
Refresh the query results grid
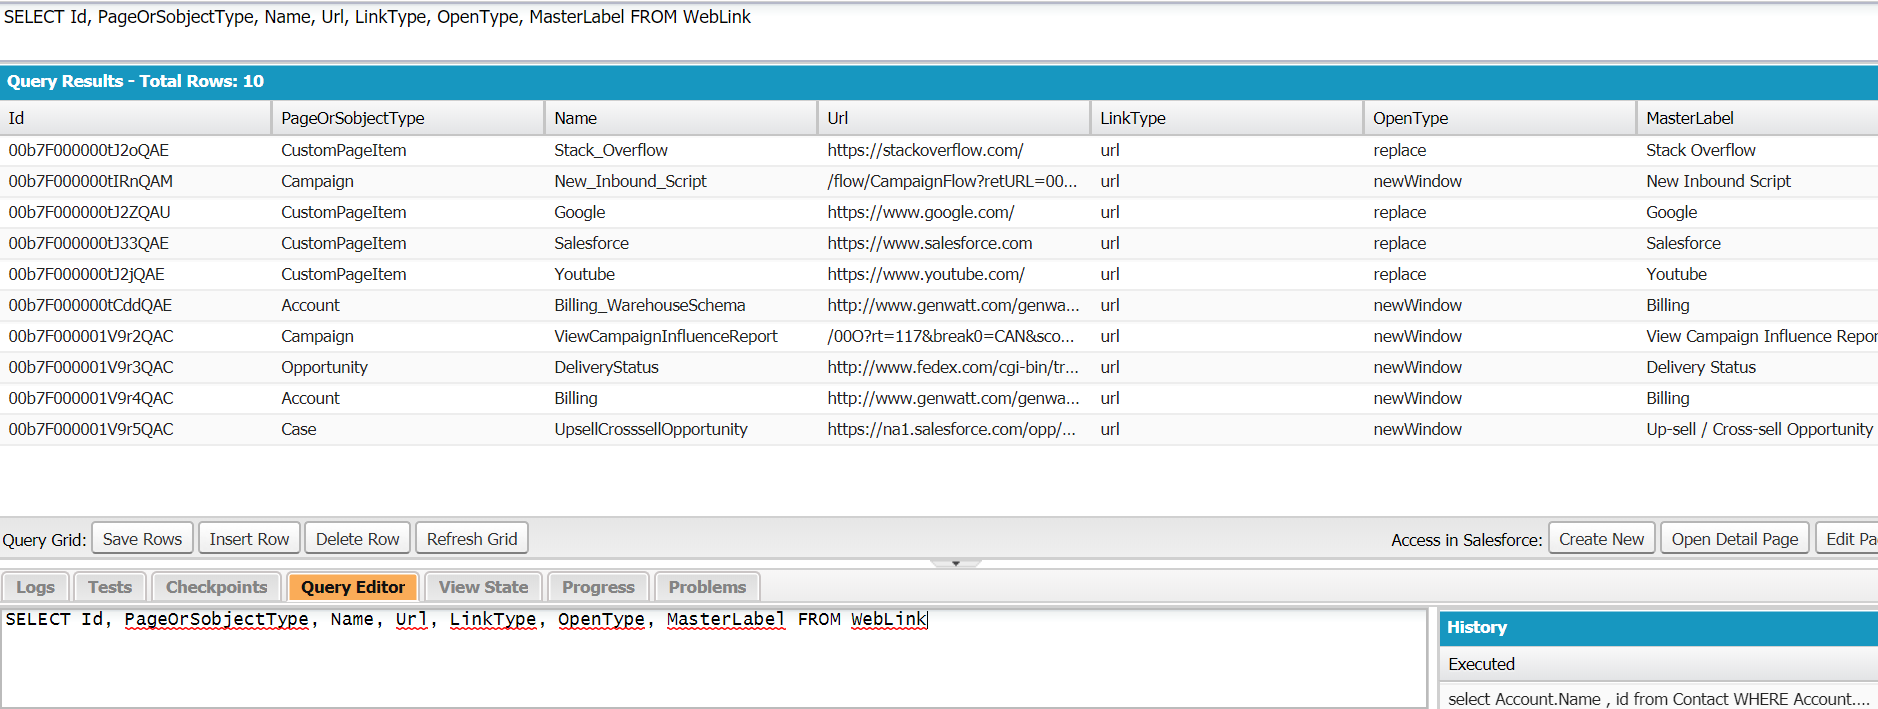tap(471, 539)
